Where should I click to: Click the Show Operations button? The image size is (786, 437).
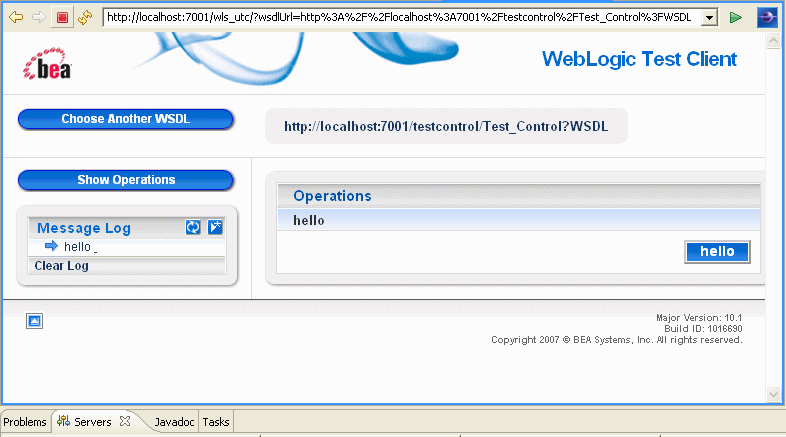coord(125,180)
